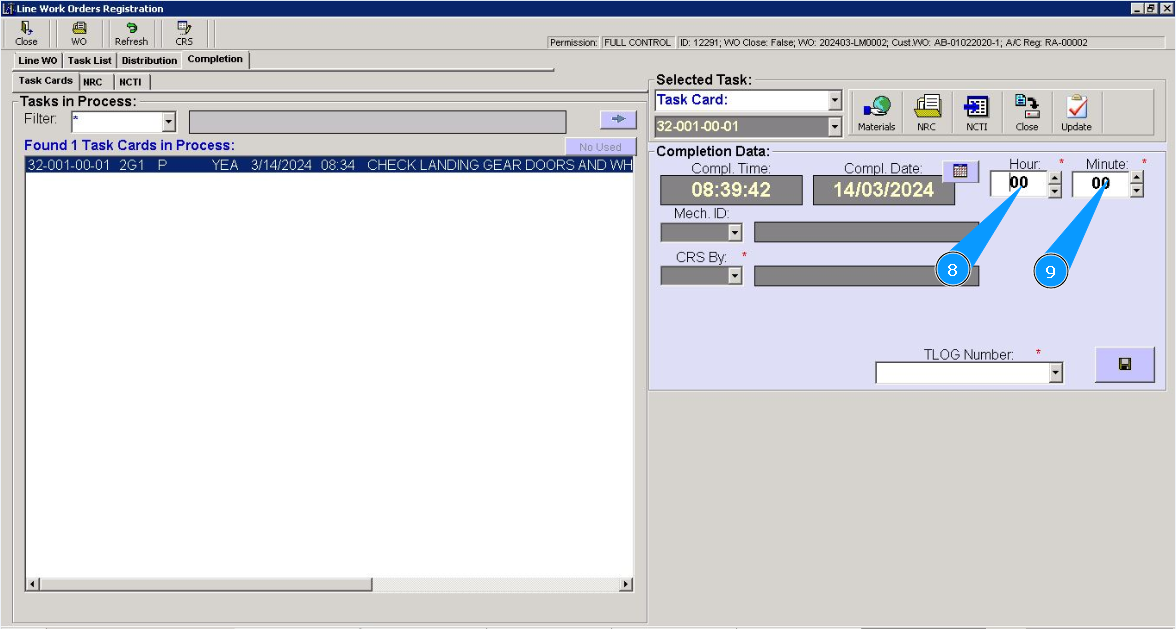Expand the Filter dropdown

point(169,122)
